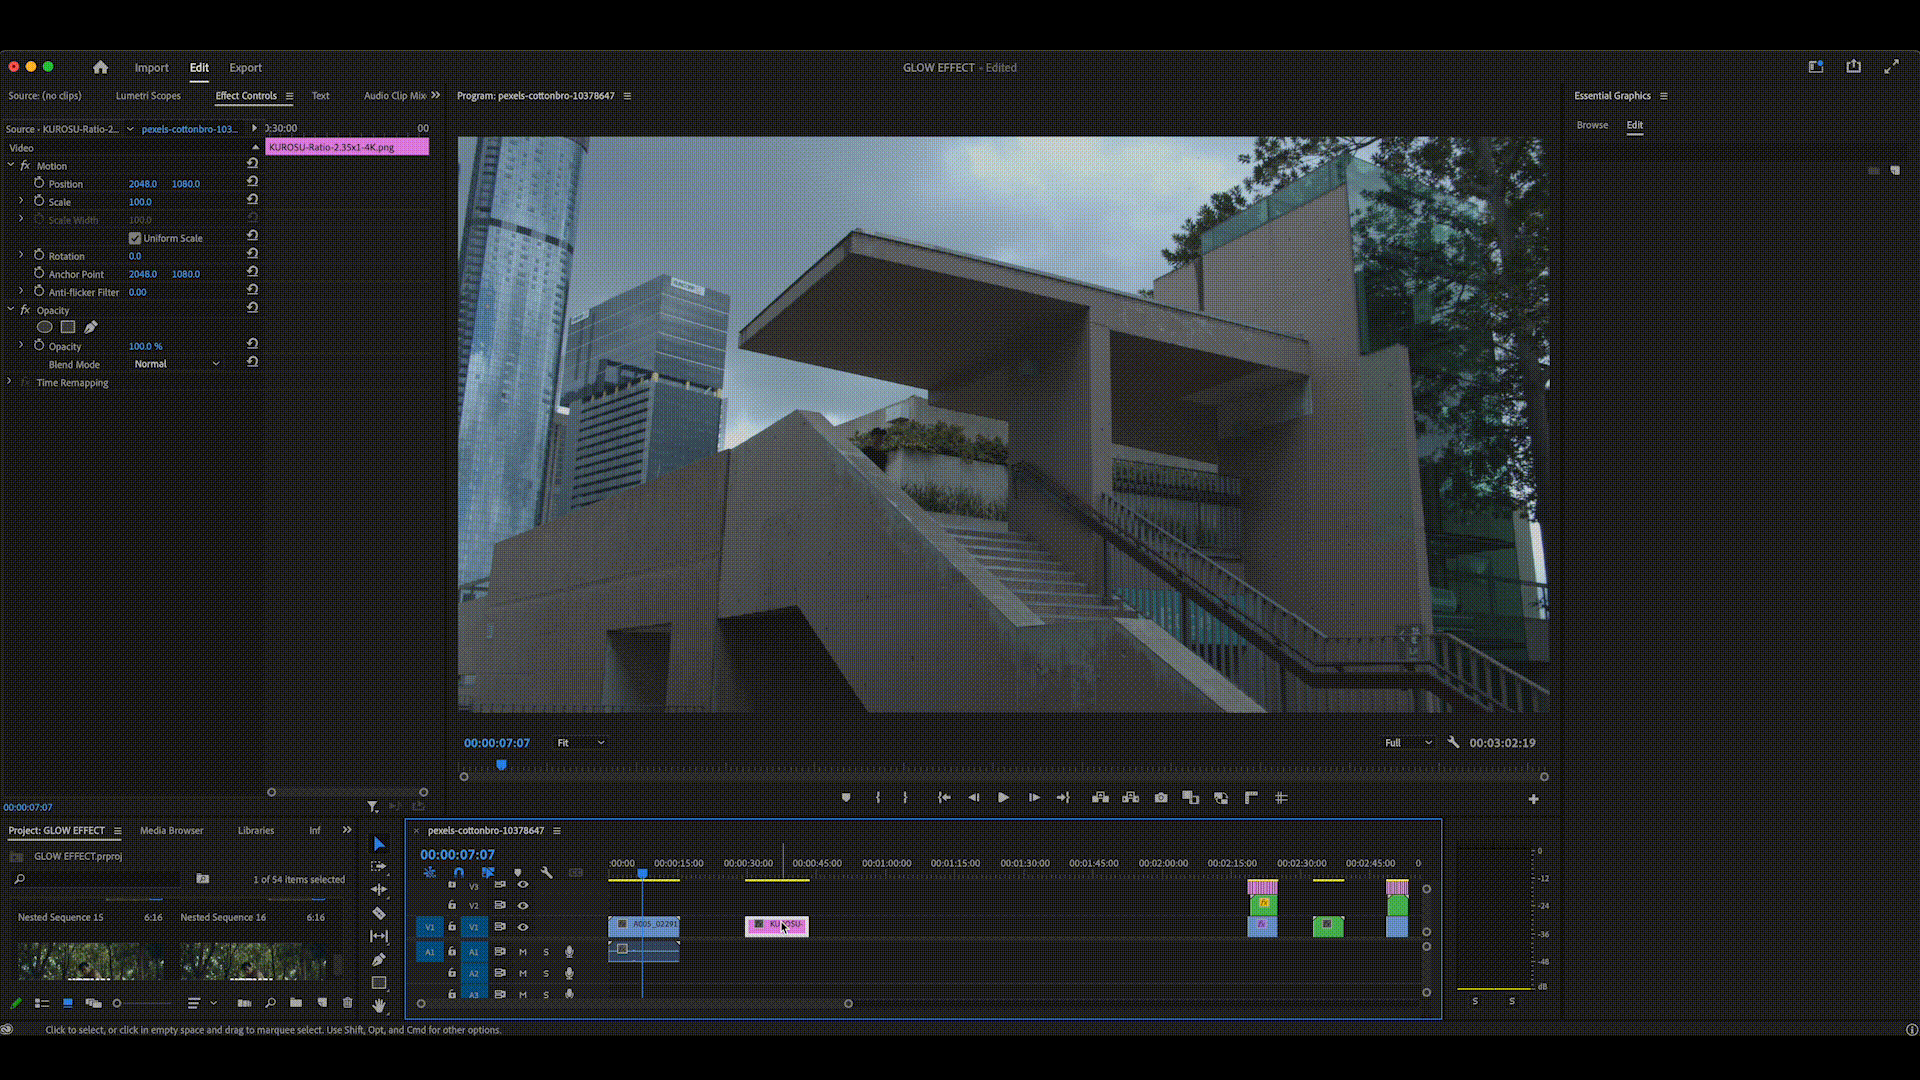Click Mark In button
The image size is (1920, 1080).
878,798
